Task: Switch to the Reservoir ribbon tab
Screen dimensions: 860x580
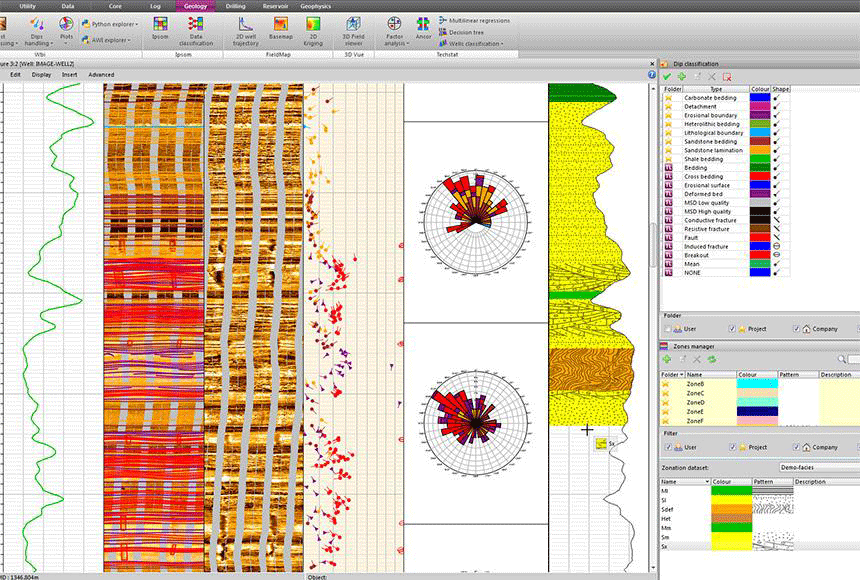Action: click(x=275, y=6)
